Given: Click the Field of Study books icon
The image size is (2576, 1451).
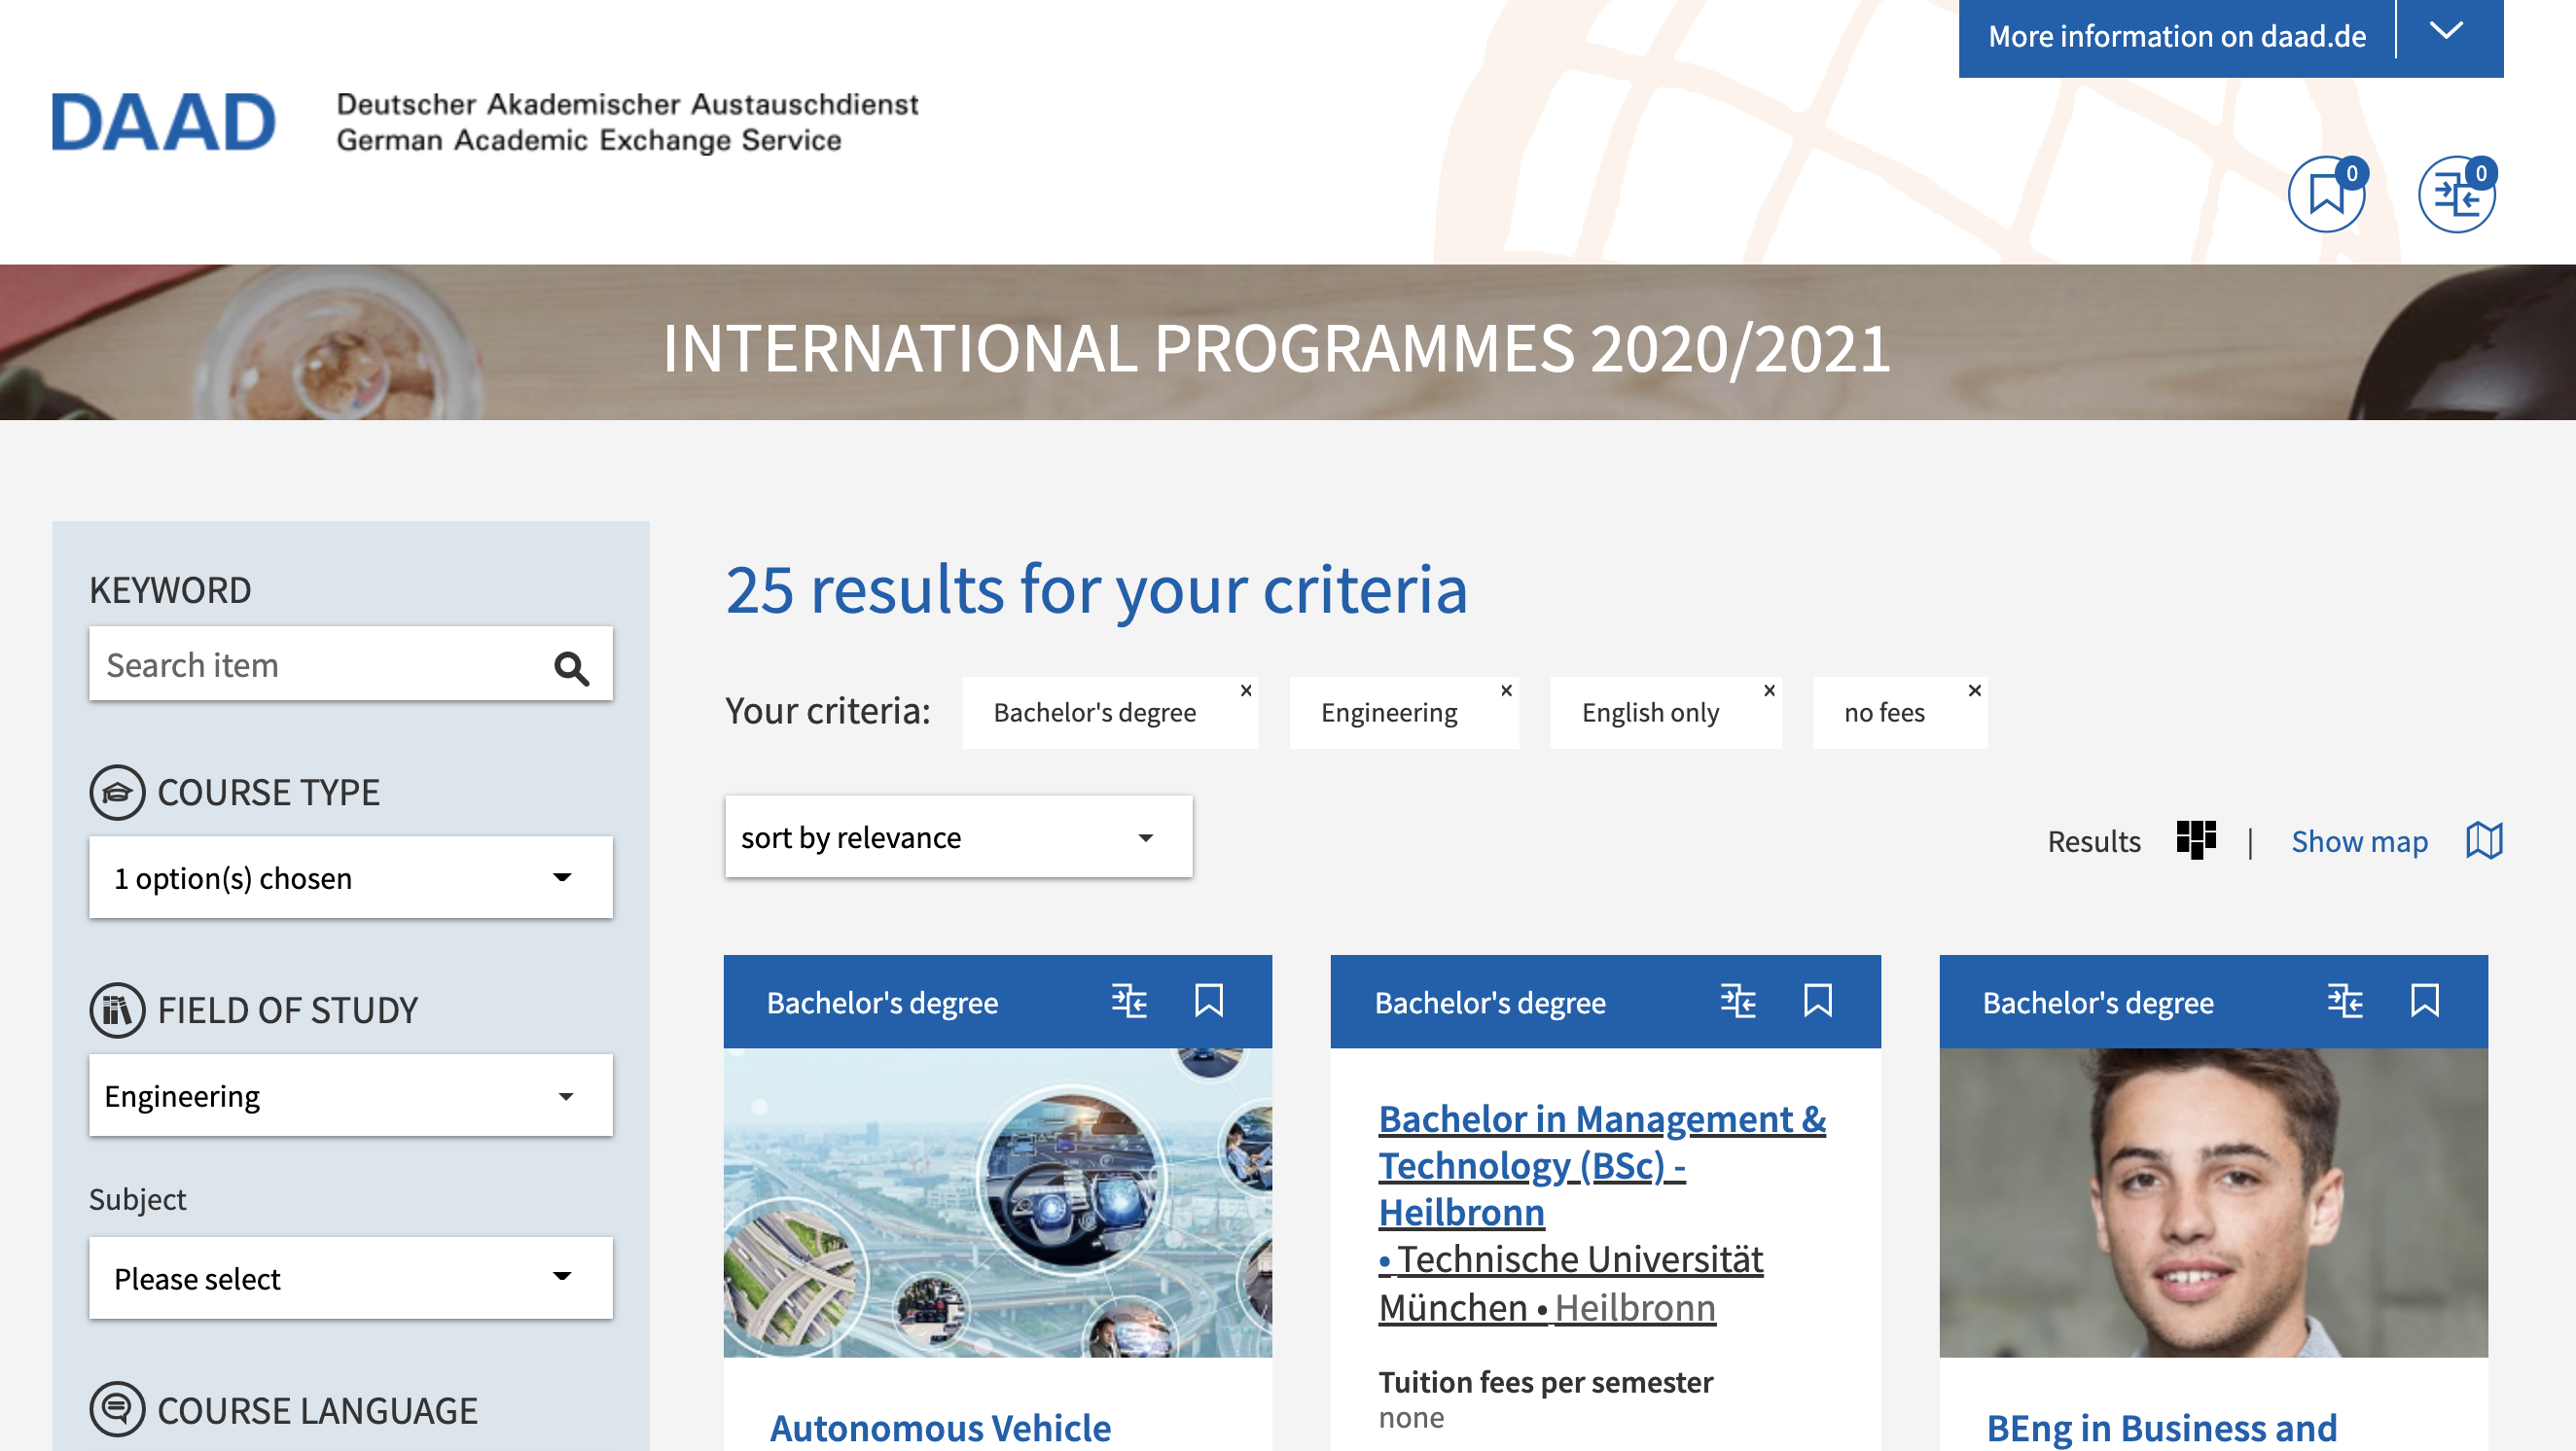Looking at the screenshot, I should coord(117,1010).
